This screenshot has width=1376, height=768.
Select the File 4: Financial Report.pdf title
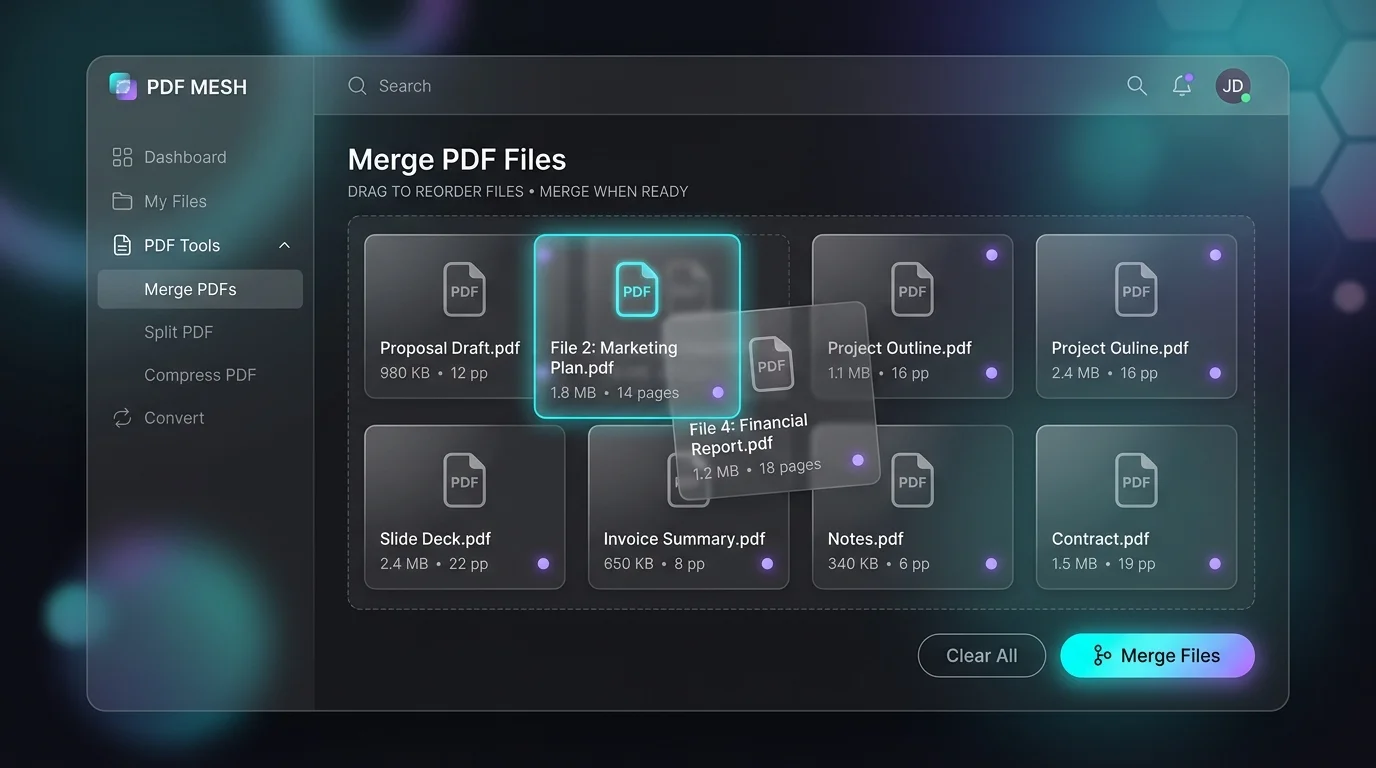click(x=749, y=435)
